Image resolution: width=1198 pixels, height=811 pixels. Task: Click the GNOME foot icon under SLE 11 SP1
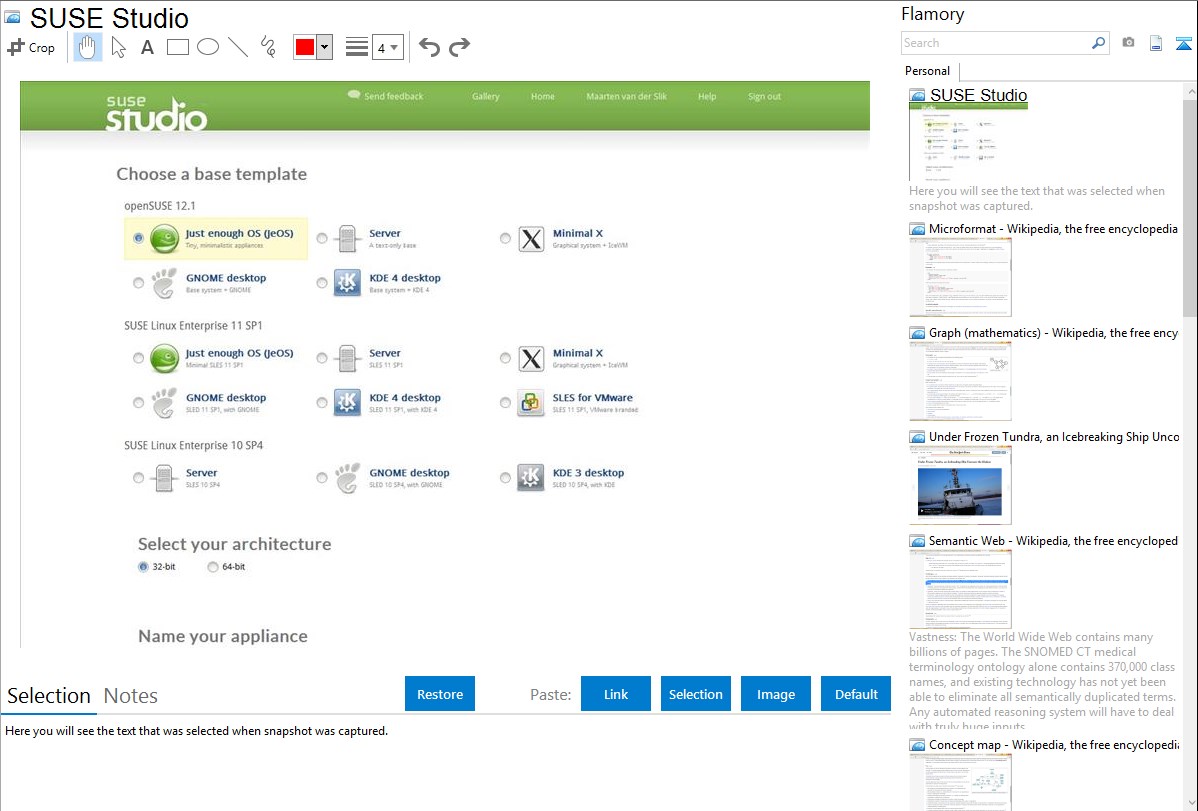(164, 403)
